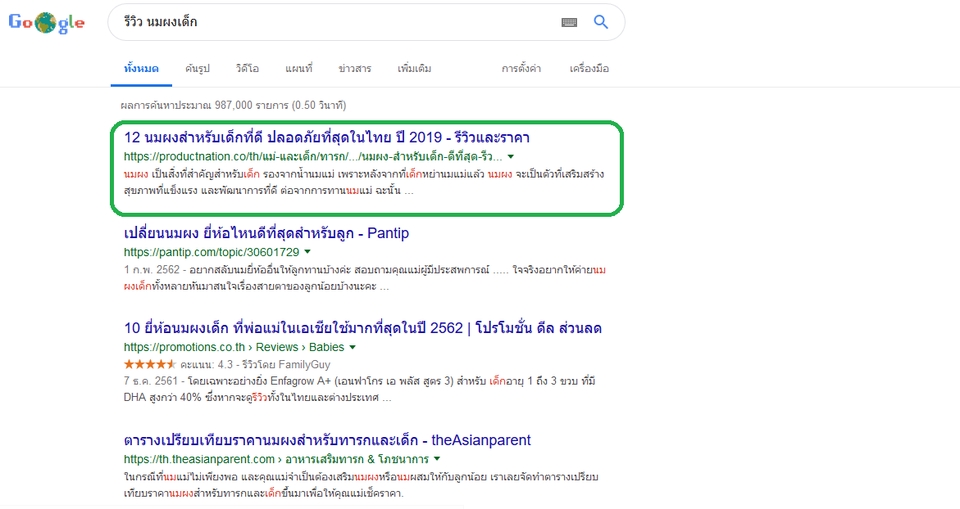This screenshot has width=960, height=509.
Task: Click the blue search magnifier icon
Action: [x=601, y=22]
